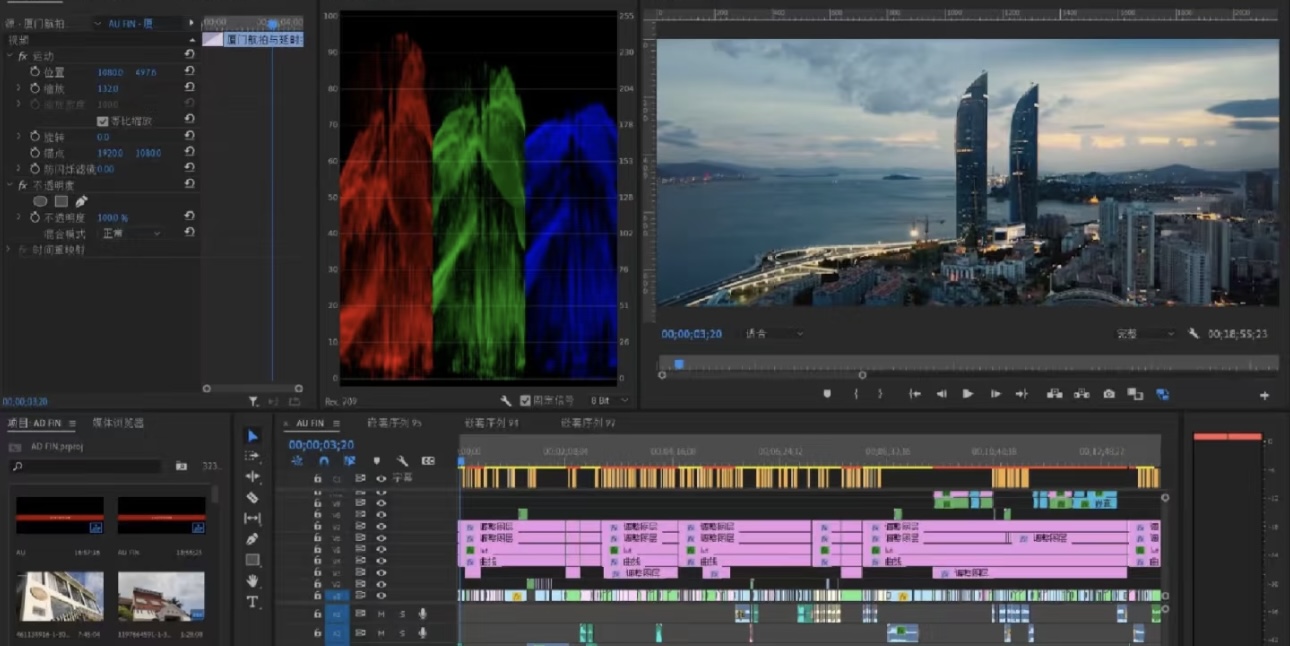Open the 完整 playback resolution dropdown
This screenshot has width=1290, height=646.
tap(1145, 333)
